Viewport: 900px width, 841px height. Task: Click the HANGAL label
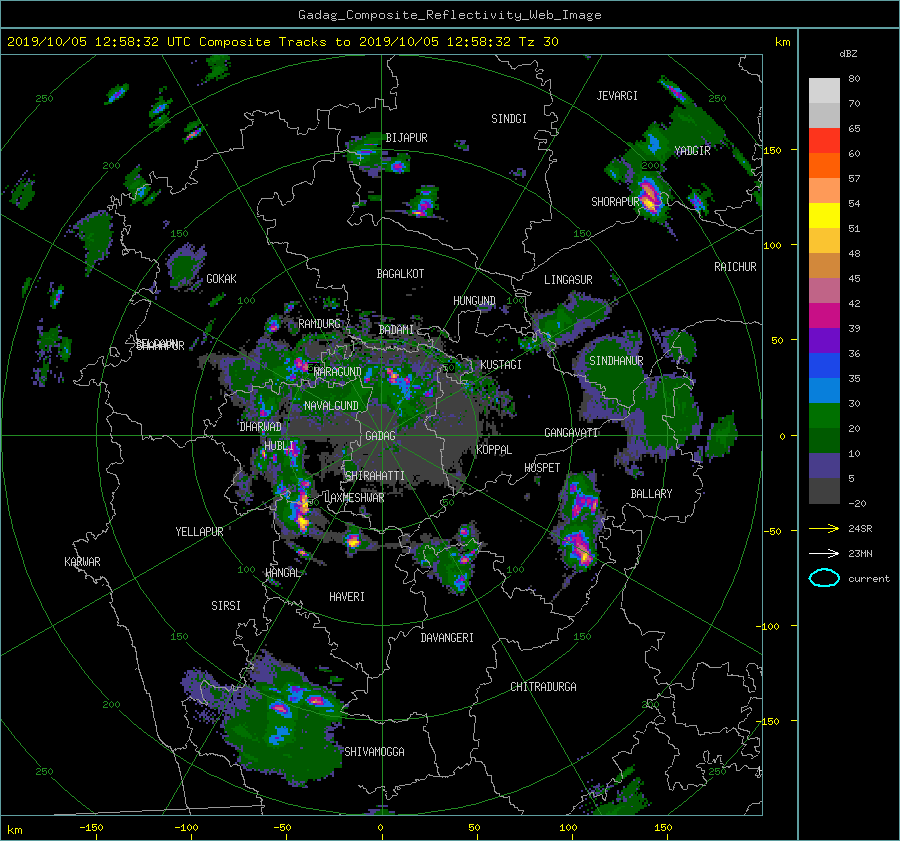pos(282,573)
